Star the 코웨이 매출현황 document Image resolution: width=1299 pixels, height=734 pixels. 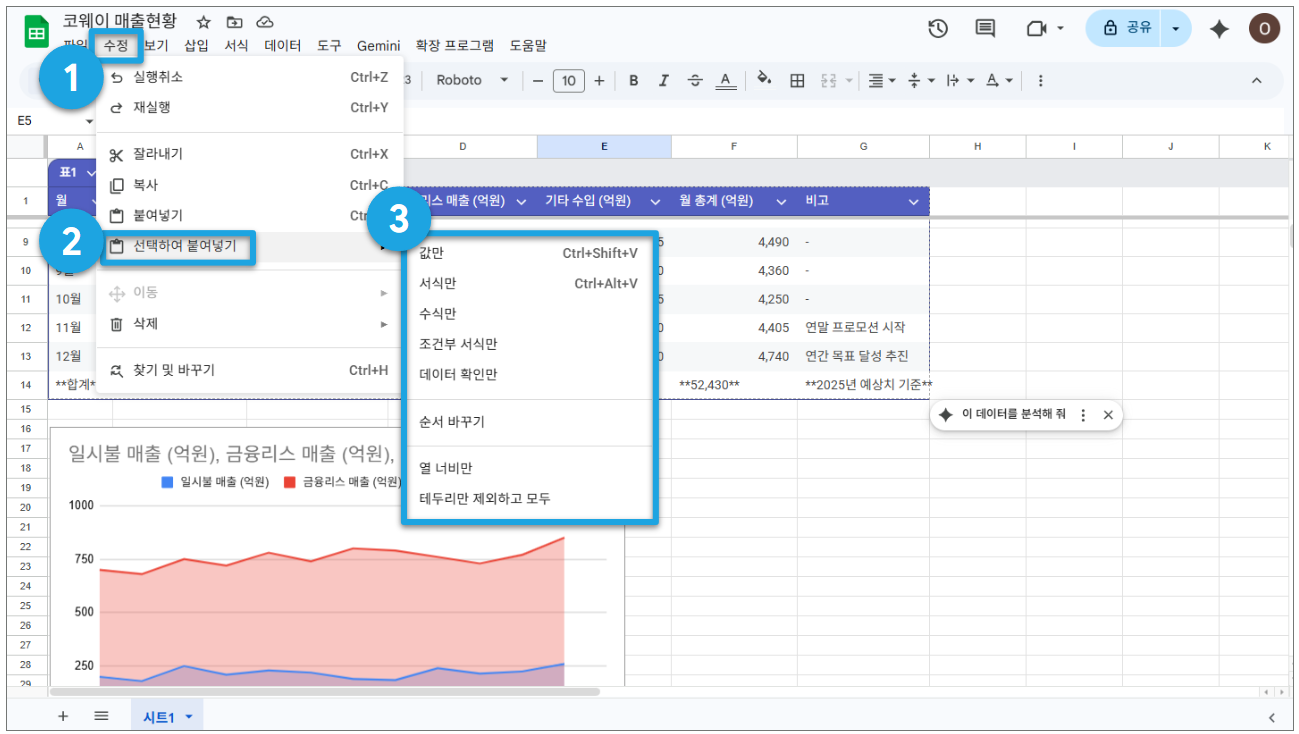(x=203, y=21)
